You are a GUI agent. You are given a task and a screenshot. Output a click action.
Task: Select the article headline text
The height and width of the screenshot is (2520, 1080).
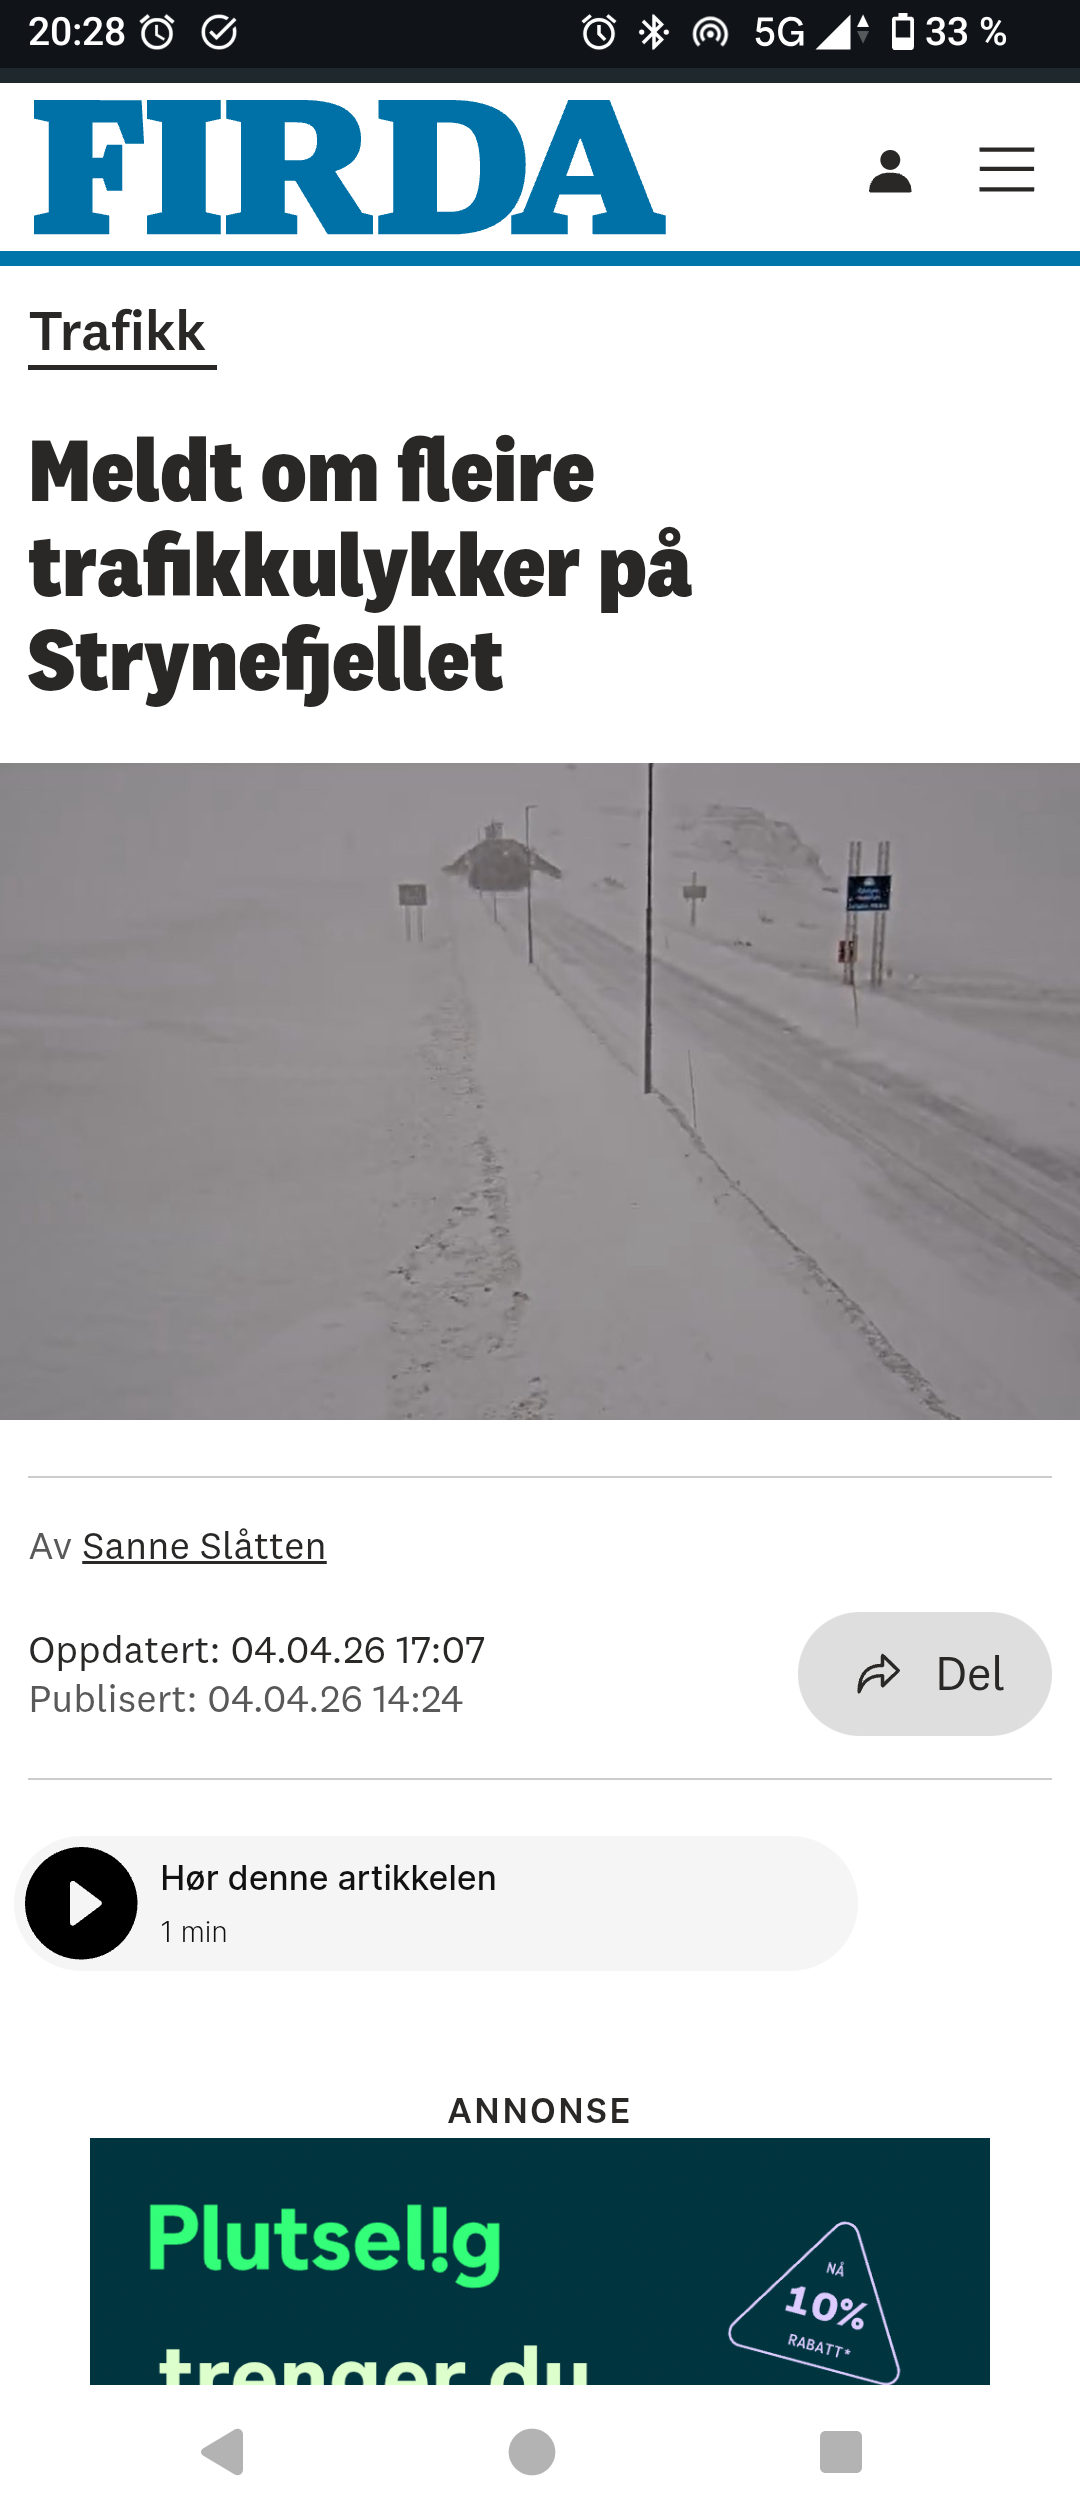coord(360,565)
